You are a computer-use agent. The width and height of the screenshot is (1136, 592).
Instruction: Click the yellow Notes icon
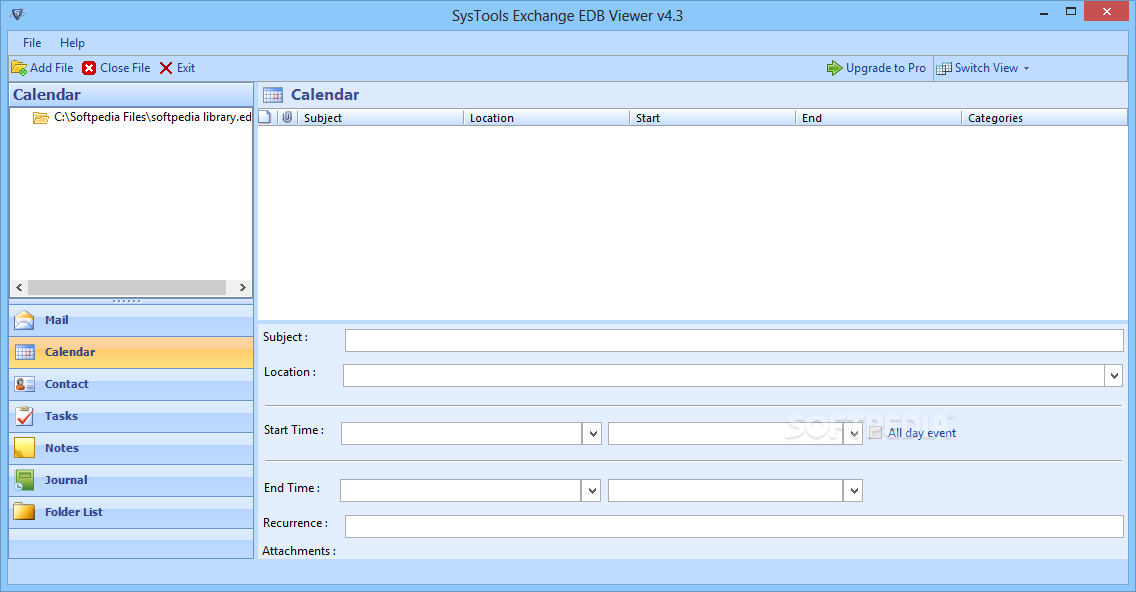click(25, 448)
